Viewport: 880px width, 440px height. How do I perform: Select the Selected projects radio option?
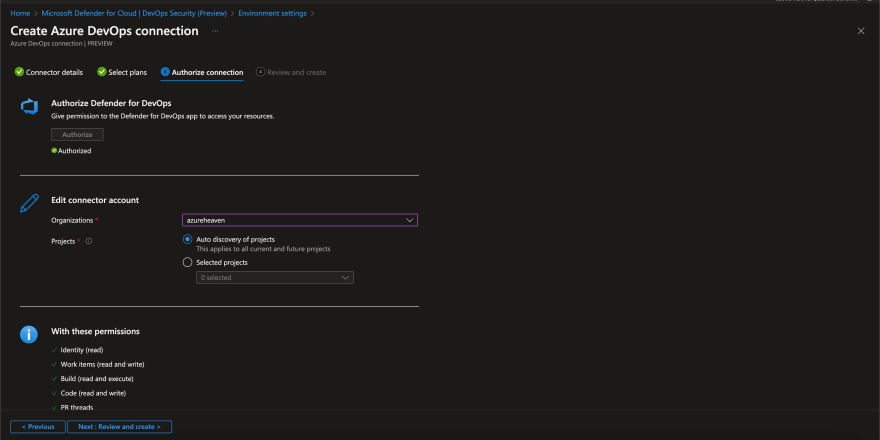point(187,262)
